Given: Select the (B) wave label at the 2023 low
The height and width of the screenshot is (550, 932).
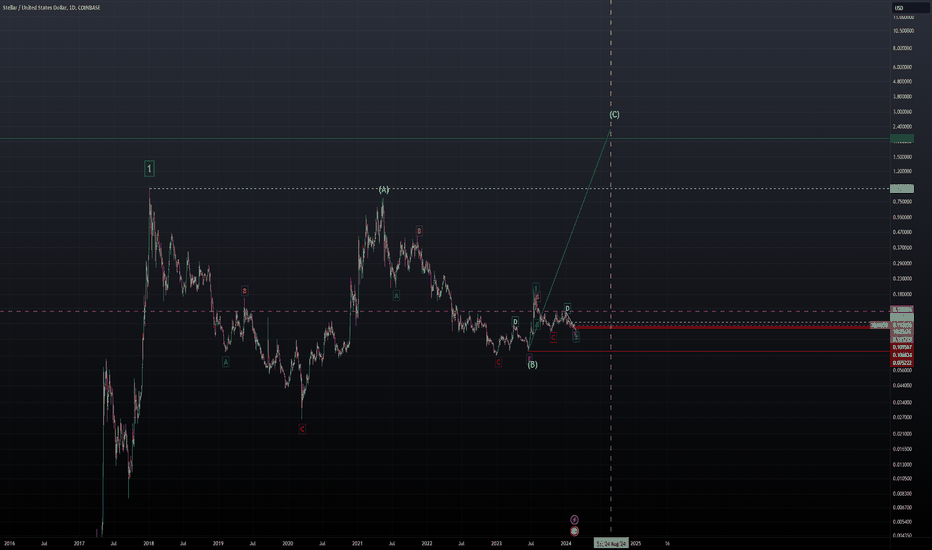Looking at the screenshot, I should click(533, 364).
